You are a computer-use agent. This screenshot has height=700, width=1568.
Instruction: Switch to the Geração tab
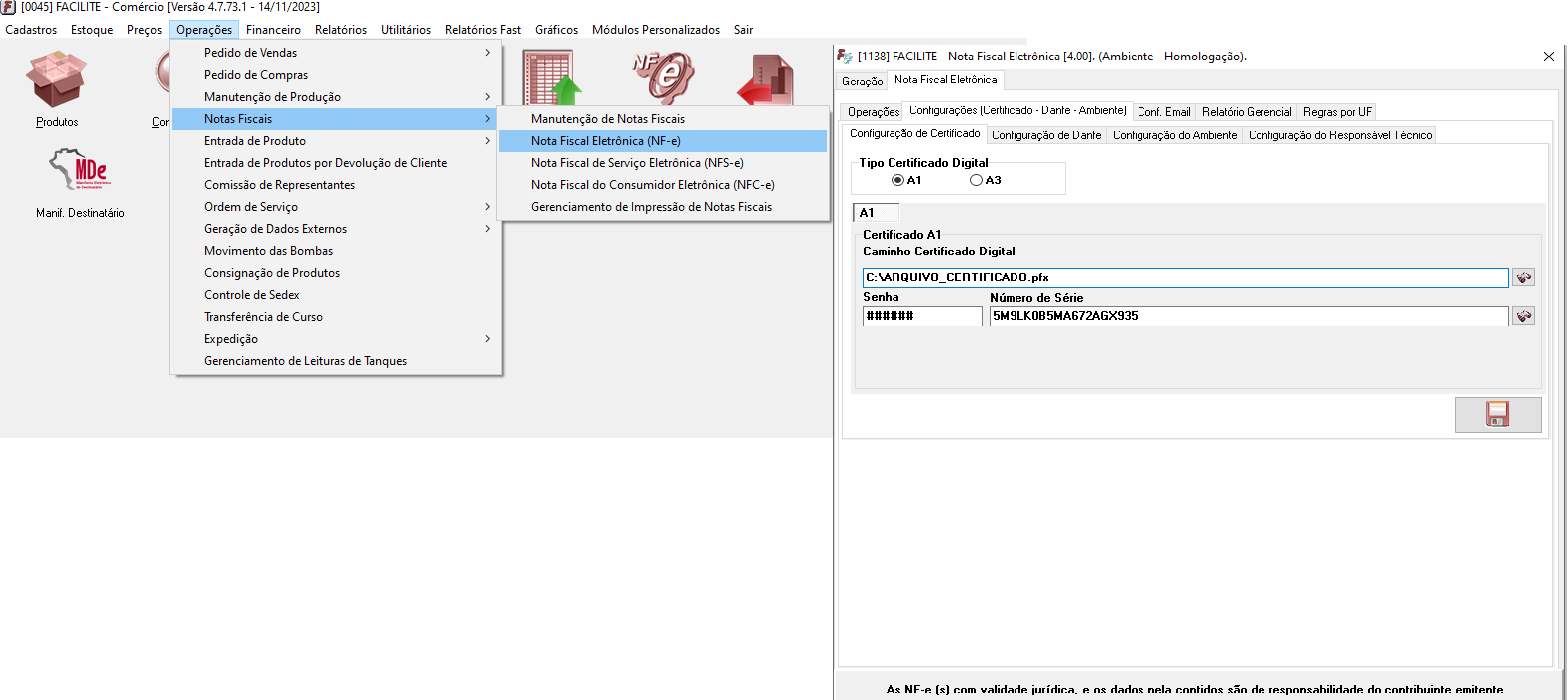pyautogui.click(x=862, y=81)
